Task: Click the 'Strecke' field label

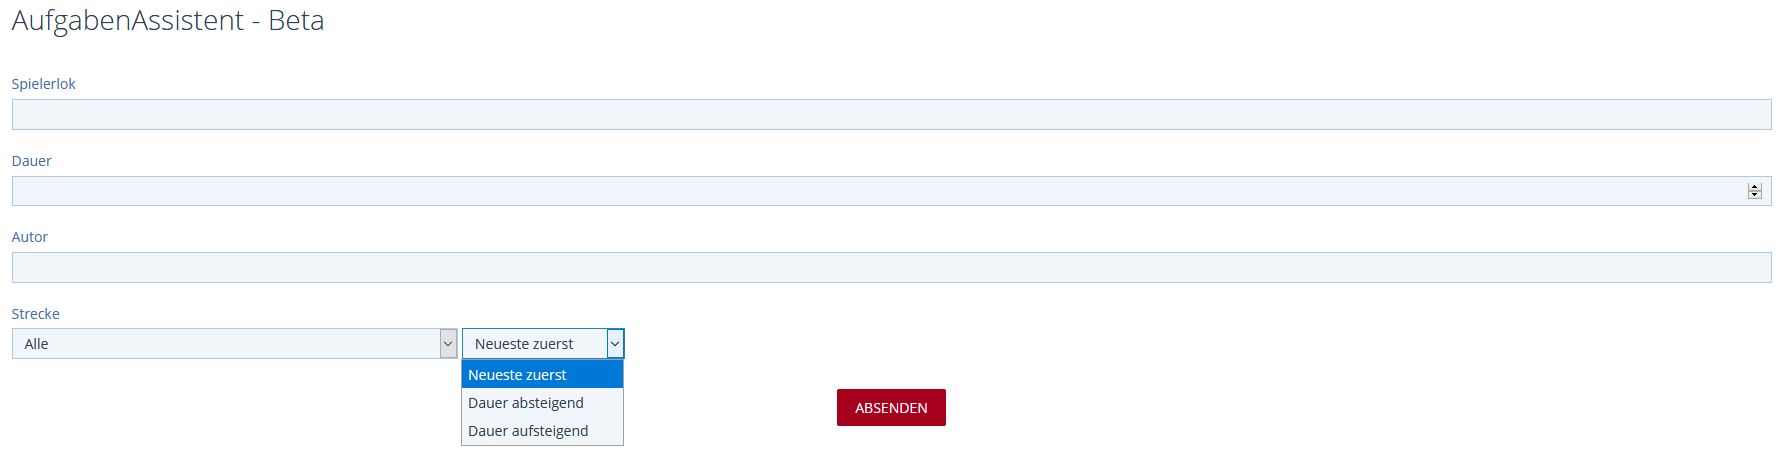Action: point(36,314)
